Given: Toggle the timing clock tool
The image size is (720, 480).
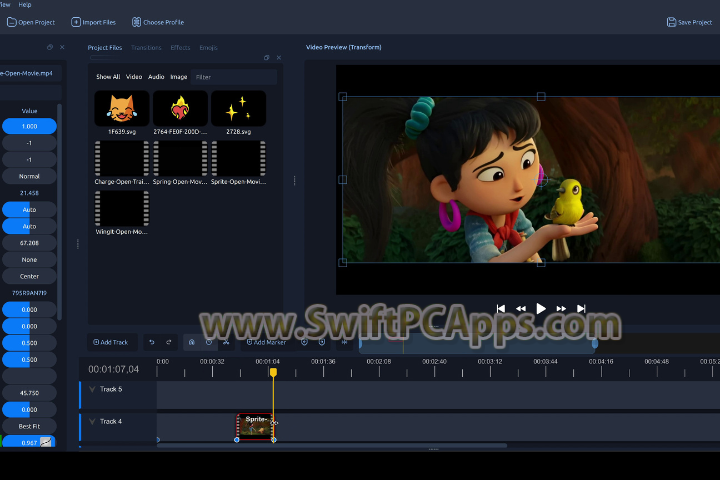Looking at the screenshot, I should [209, 342].
